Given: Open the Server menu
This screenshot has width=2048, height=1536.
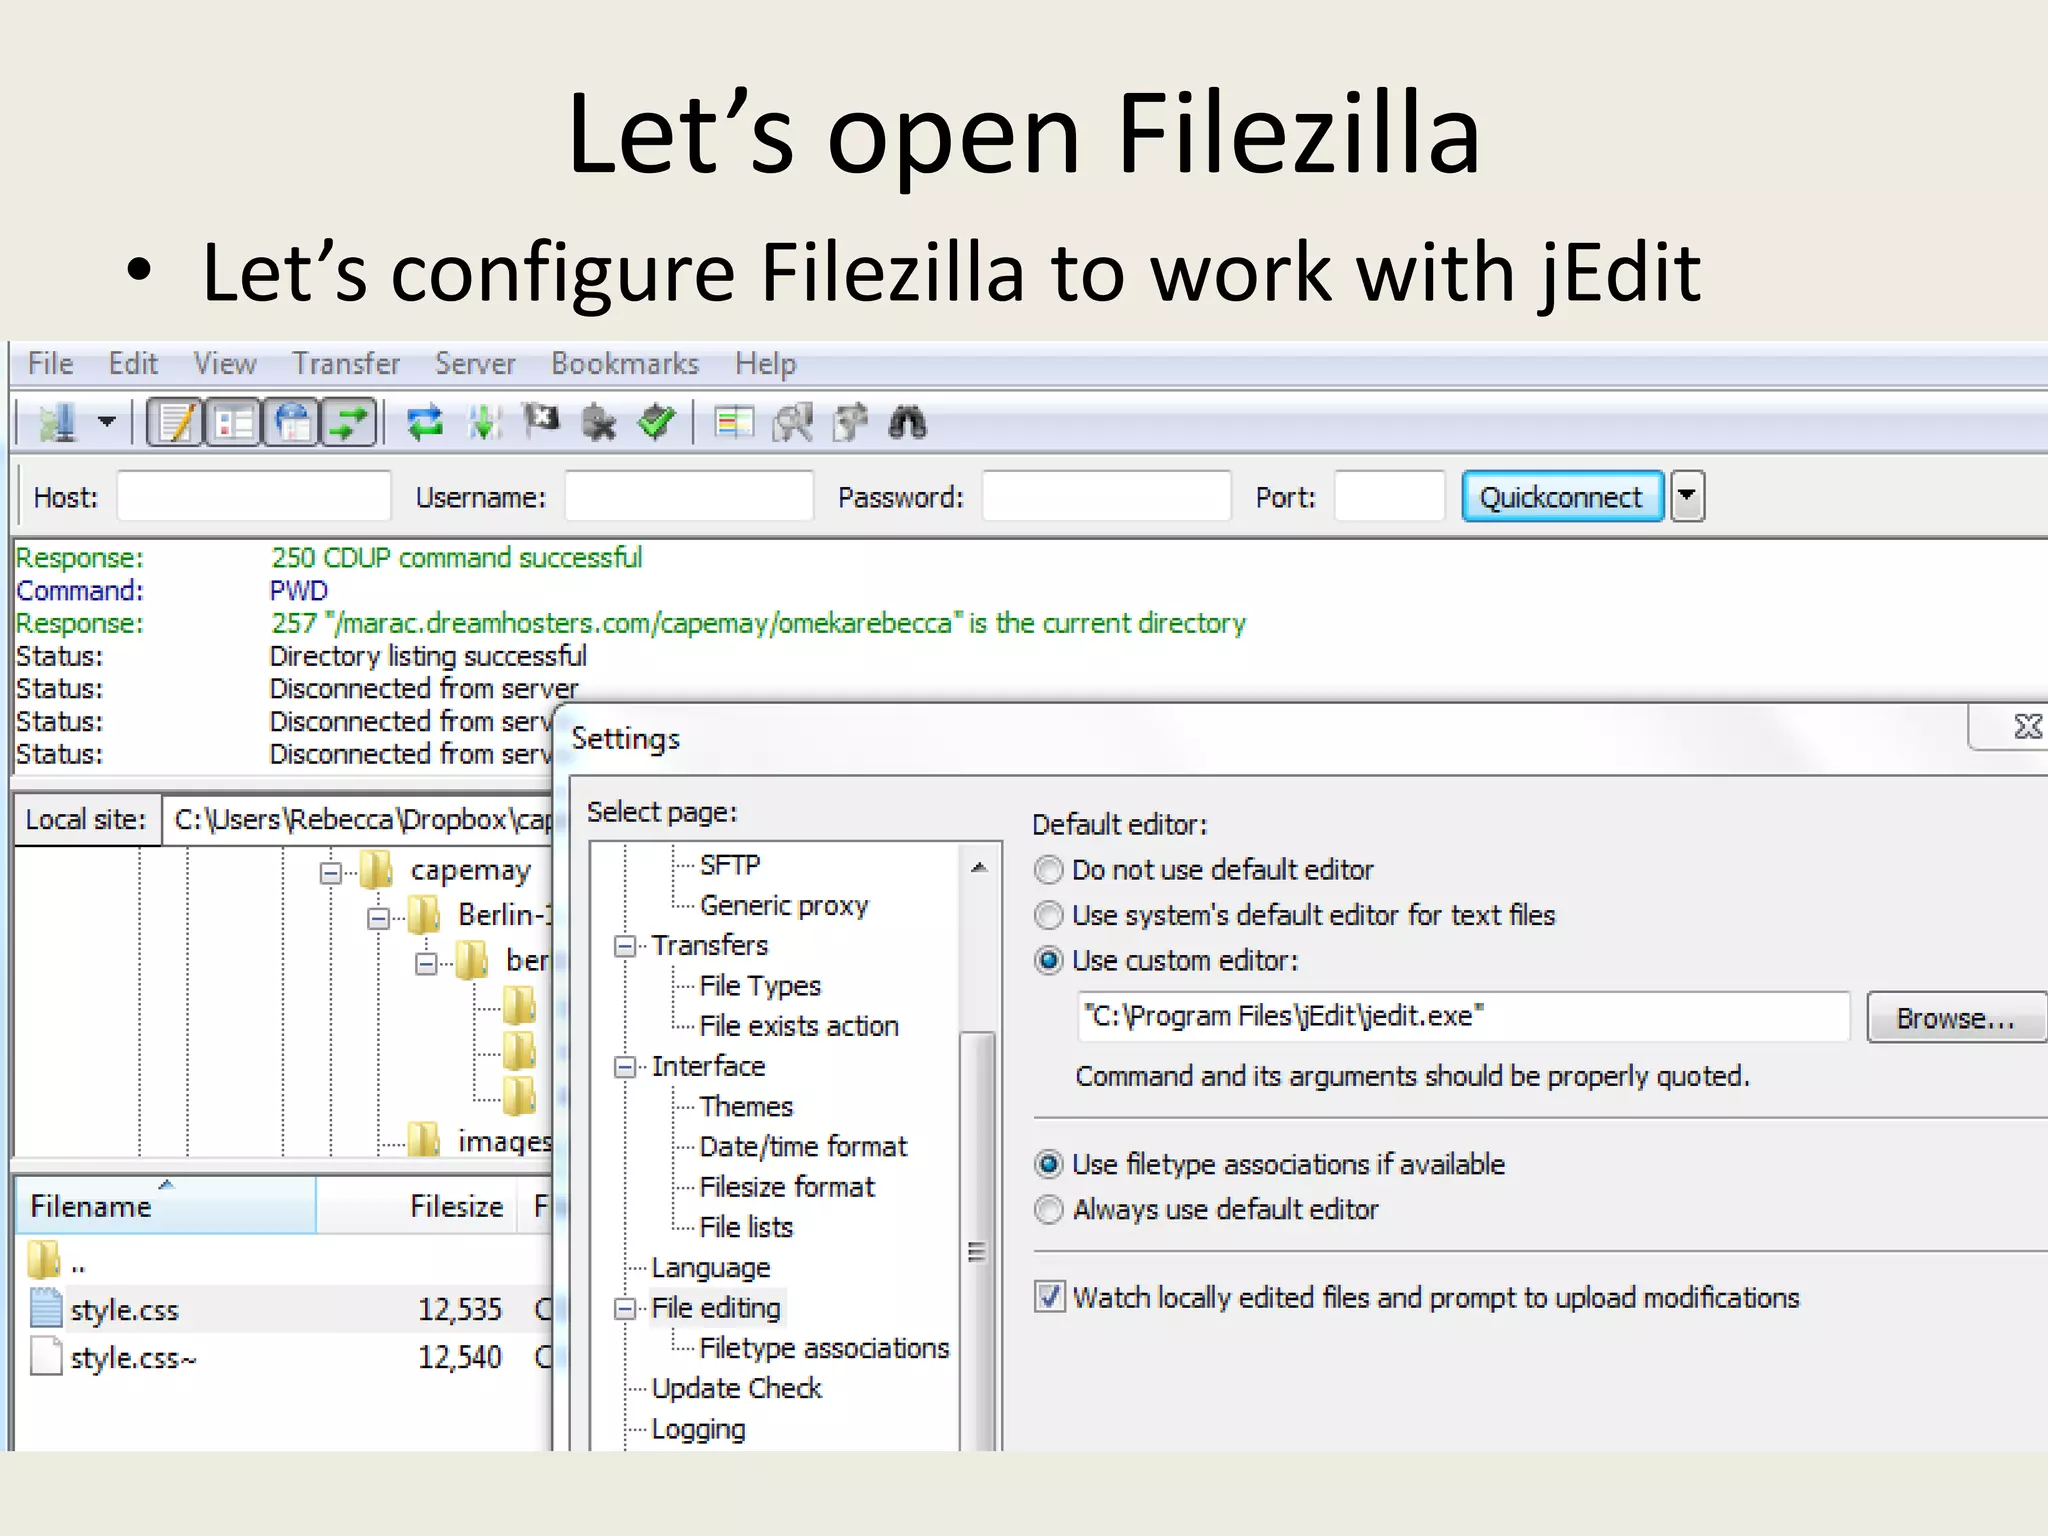Looking at the screenshot, I should coord(475,363).
